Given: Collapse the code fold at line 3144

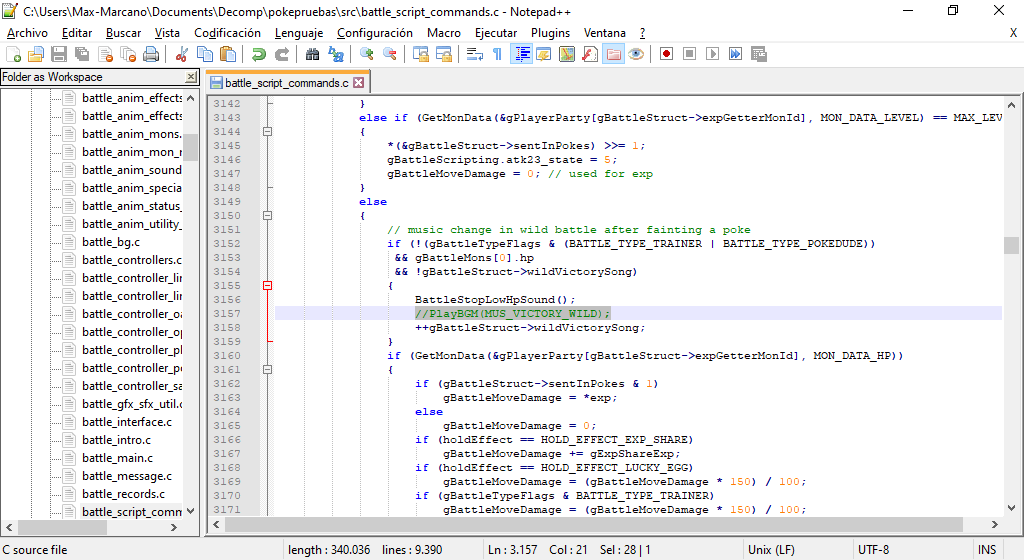Looking at the screenshot, I should click(x=267, y=131).
